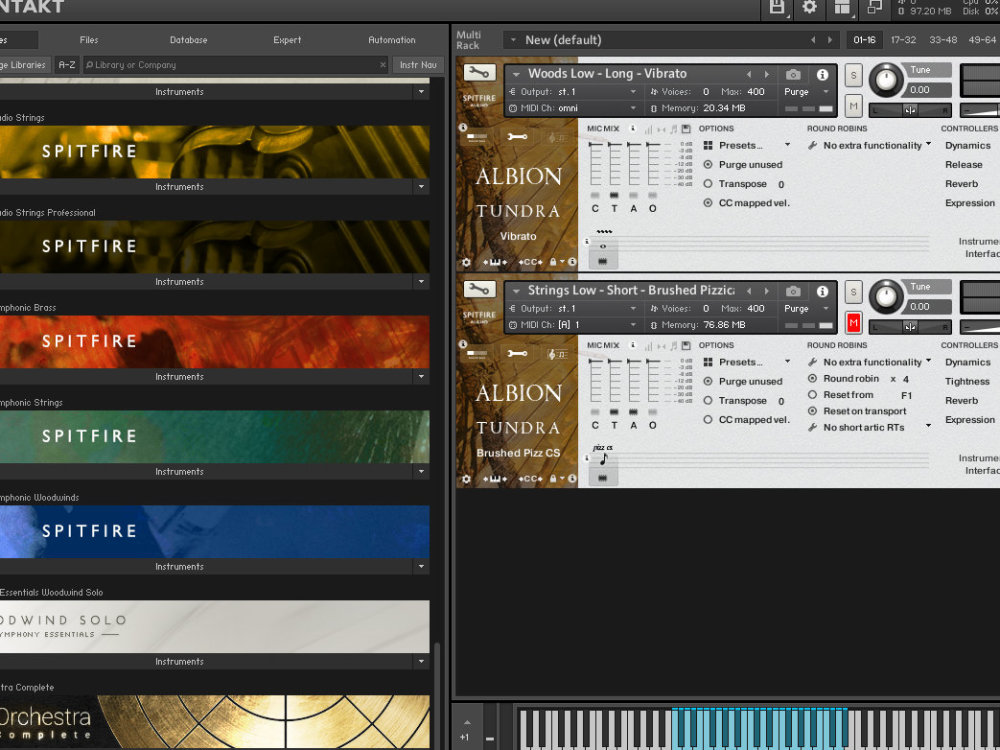
Task: Click the A-Z sort button
Action: 66,64
